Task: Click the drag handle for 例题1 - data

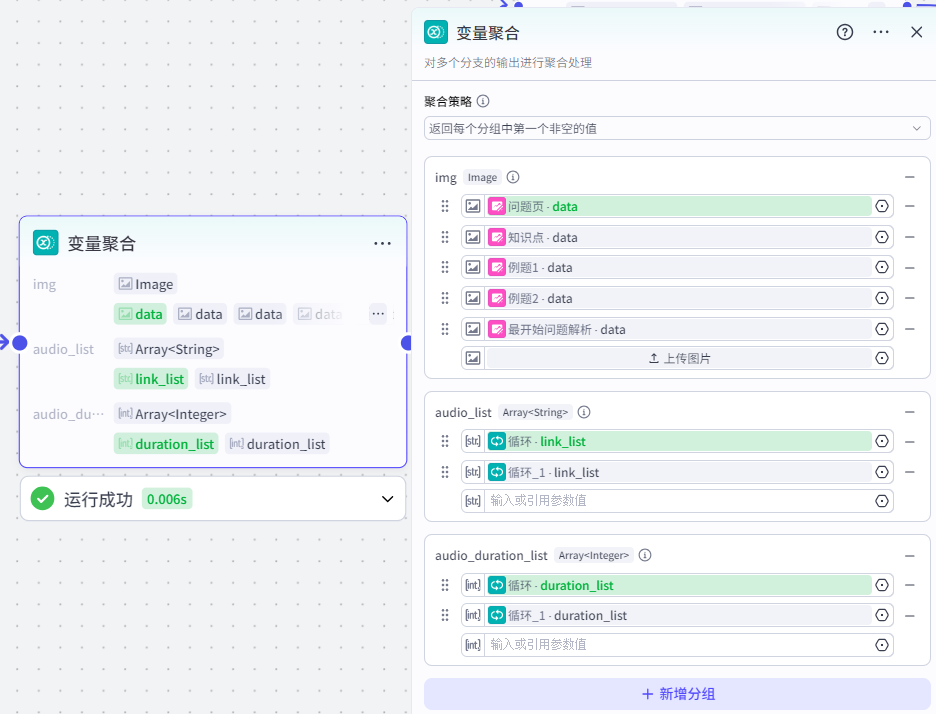Action: tap(445, 267)
